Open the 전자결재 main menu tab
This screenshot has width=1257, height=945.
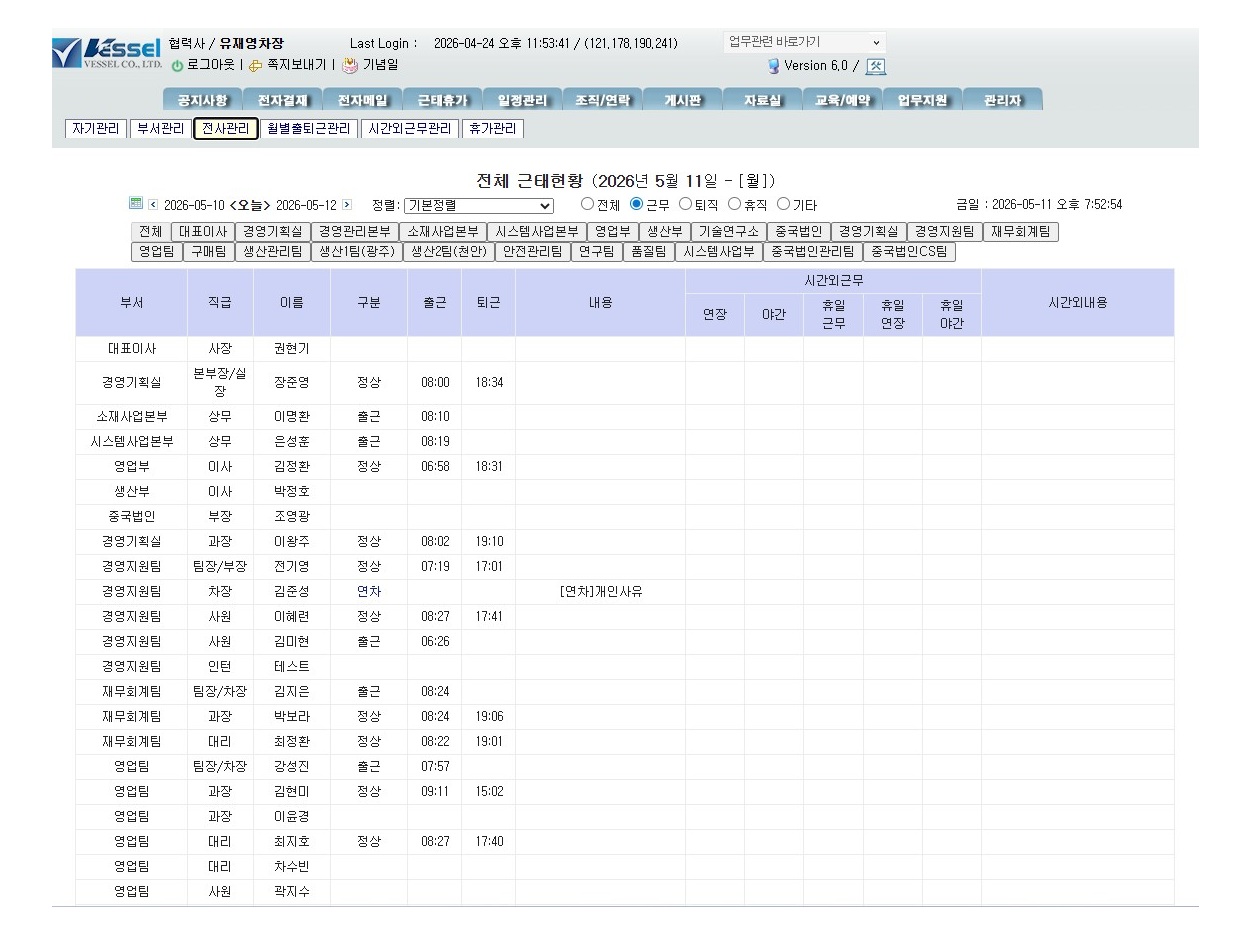point(282,100)
